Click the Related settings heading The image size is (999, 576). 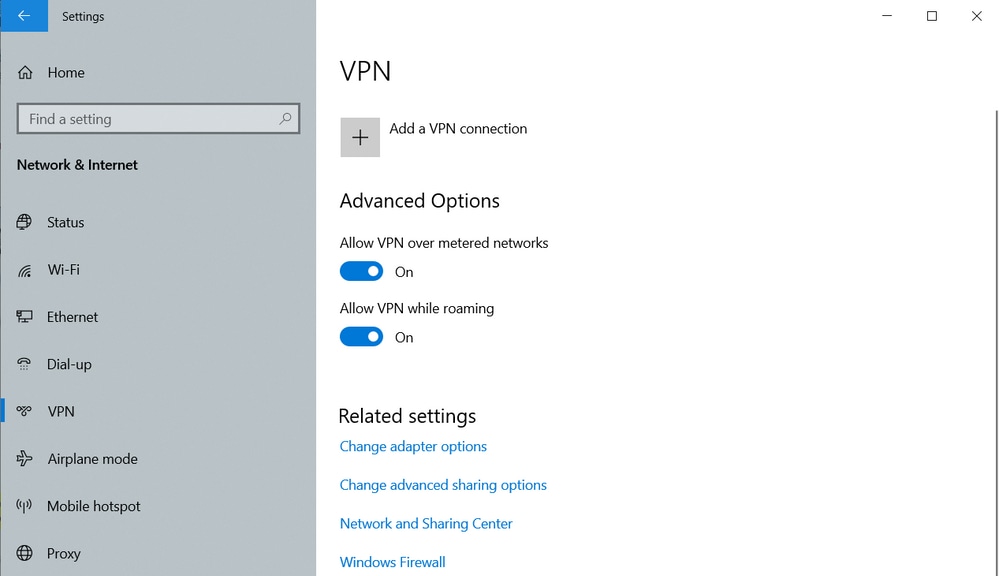[407, 416]
